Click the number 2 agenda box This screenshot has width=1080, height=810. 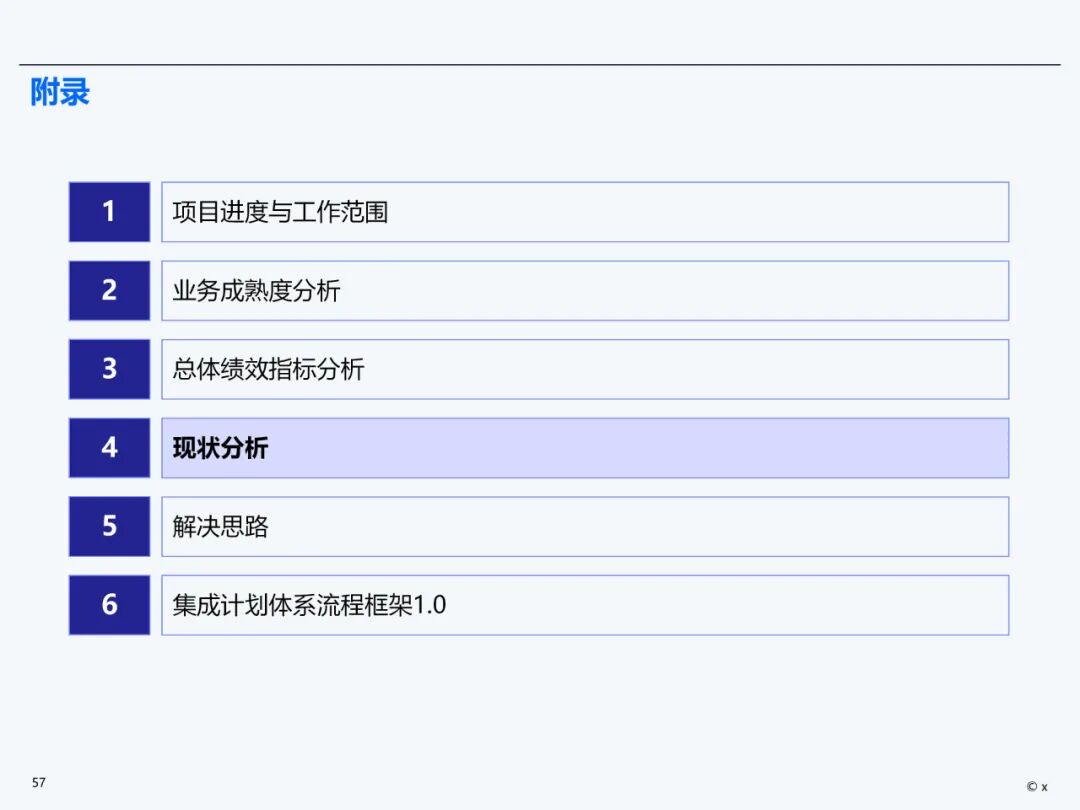click(x=109, y=290)
